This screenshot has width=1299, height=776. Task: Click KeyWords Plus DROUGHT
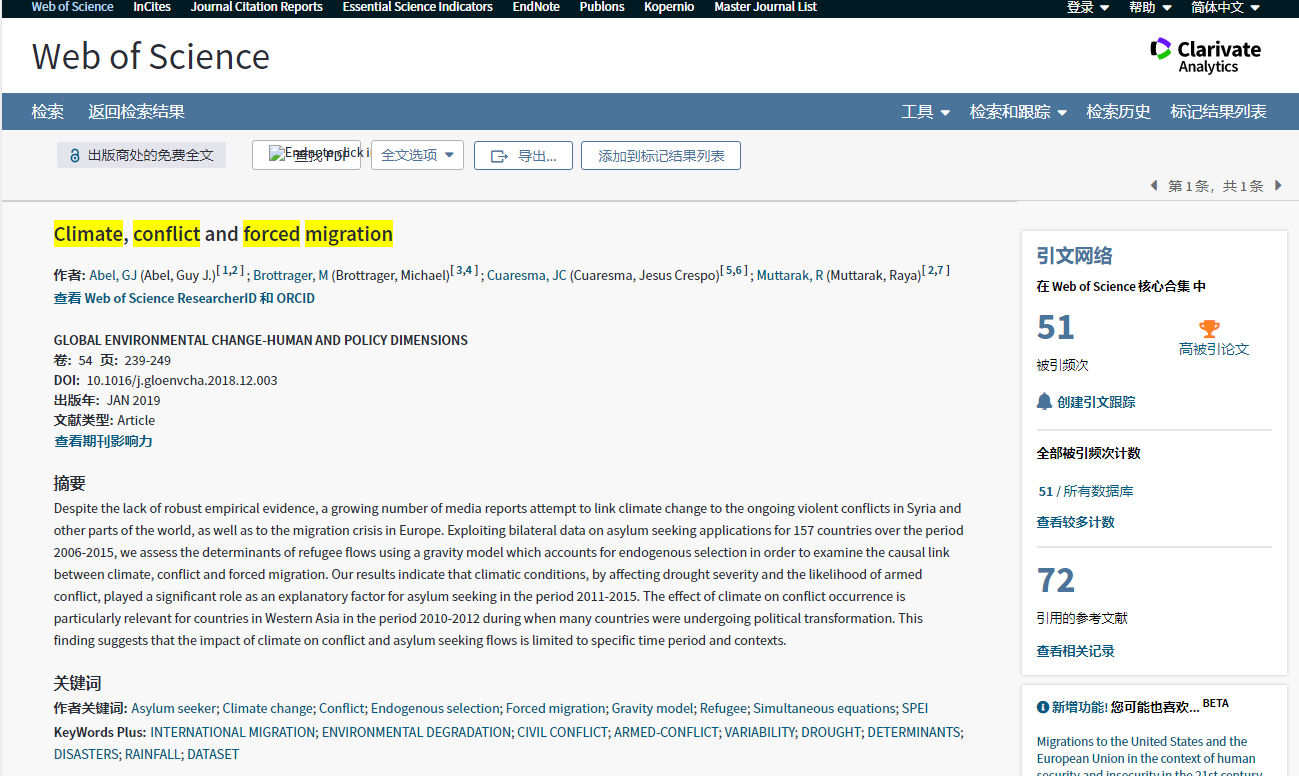click(831, 732)
